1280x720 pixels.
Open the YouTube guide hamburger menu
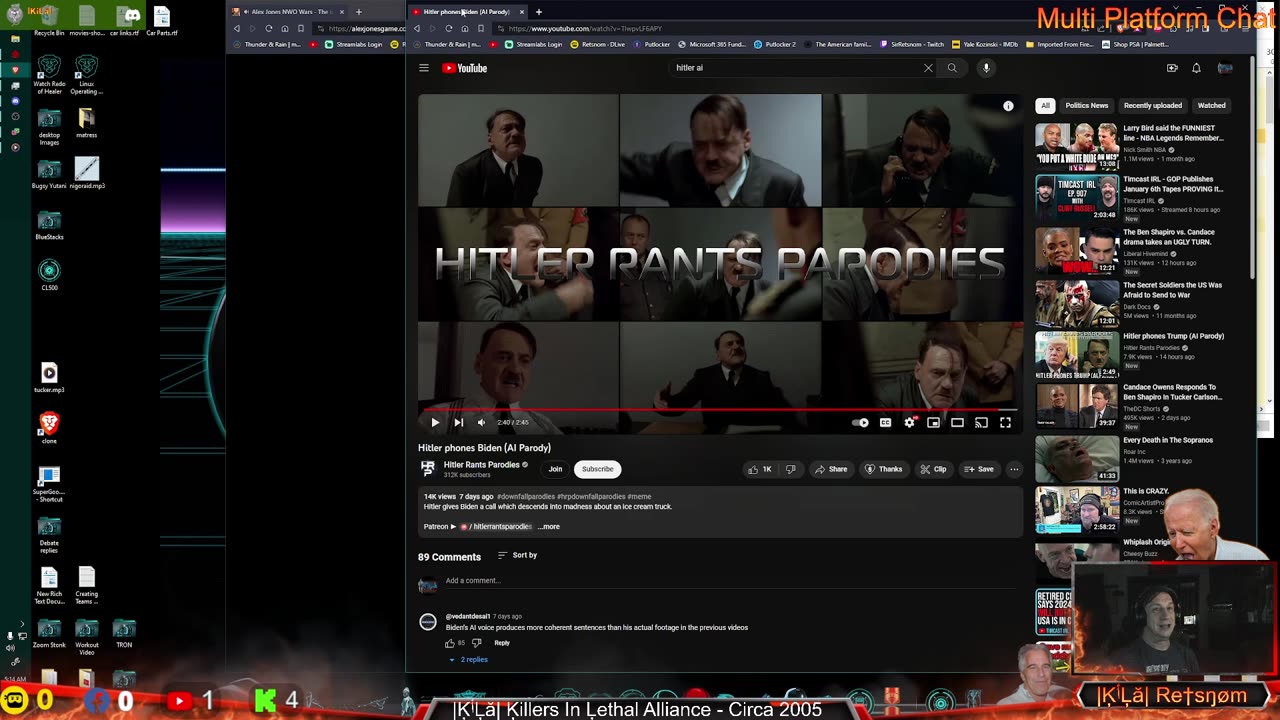pyautogui.click(x=424, y=68)
